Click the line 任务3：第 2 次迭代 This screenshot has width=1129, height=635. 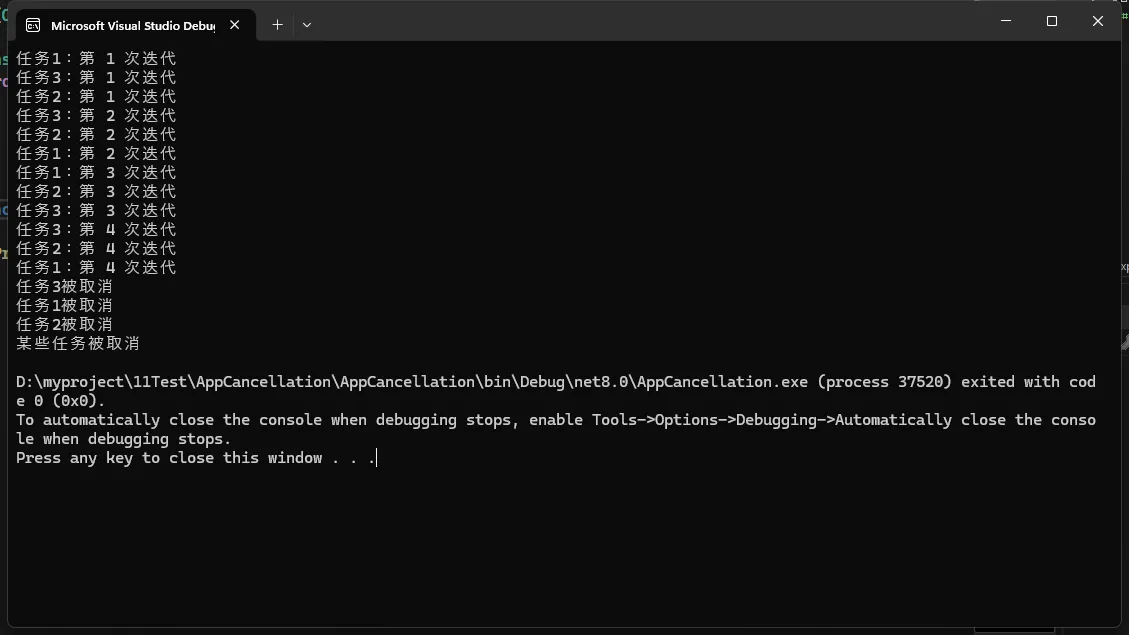point(96,115)
